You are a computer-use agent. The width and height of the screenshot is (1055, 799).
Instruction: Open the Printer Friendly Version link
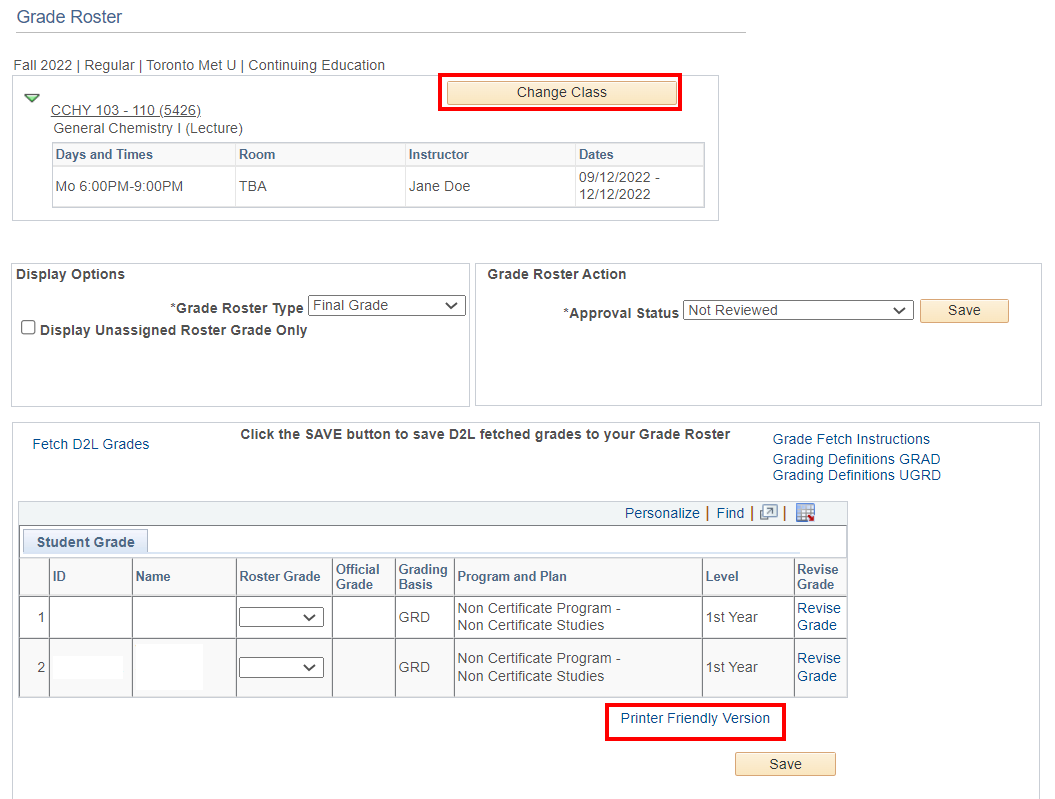695,718
